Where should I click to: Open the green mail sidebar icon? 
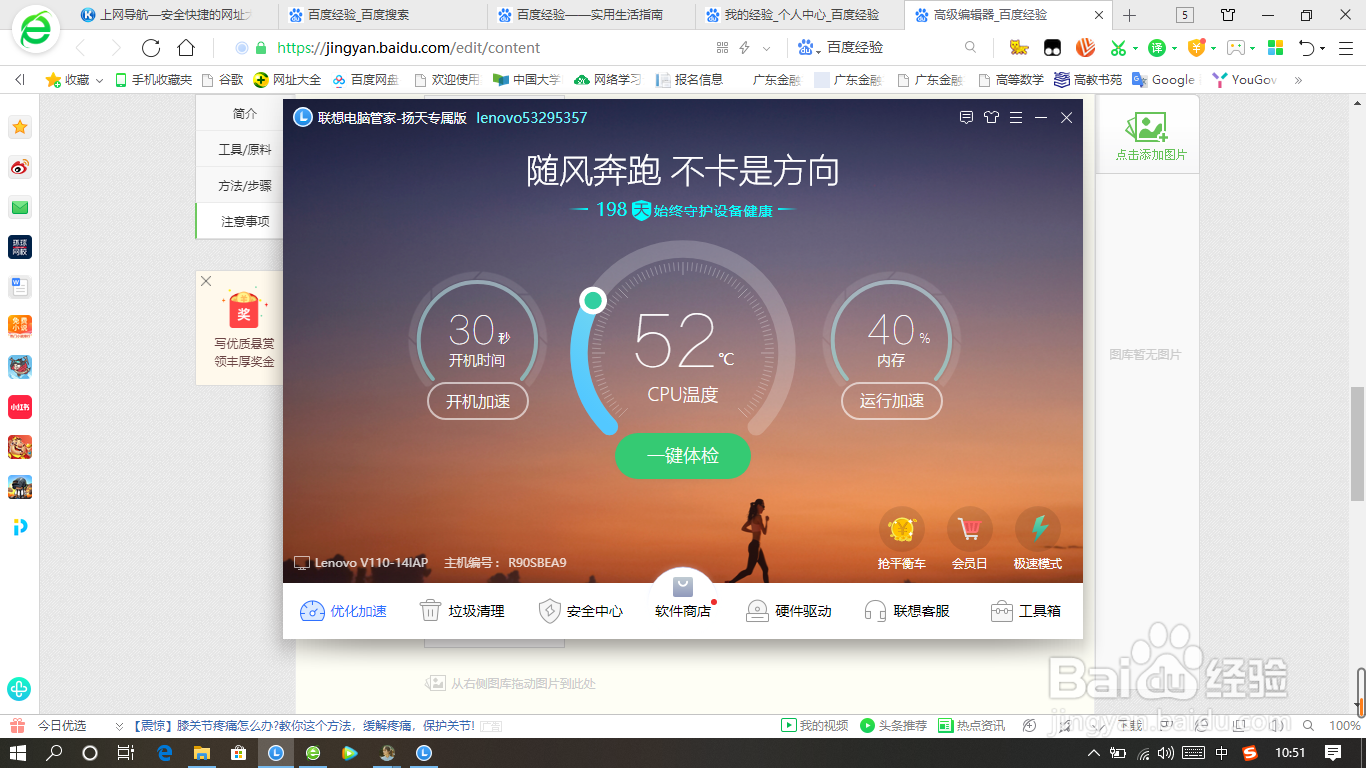click(x=20, y=207)
